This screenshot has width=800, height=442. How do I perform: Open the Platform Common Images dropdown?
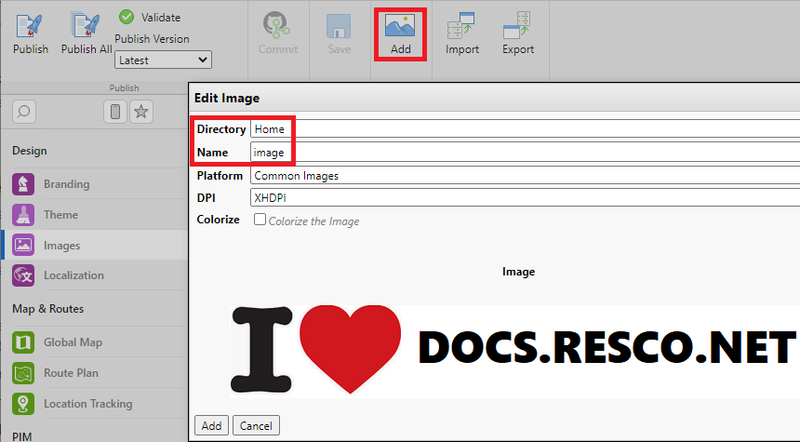coord(524,176)
